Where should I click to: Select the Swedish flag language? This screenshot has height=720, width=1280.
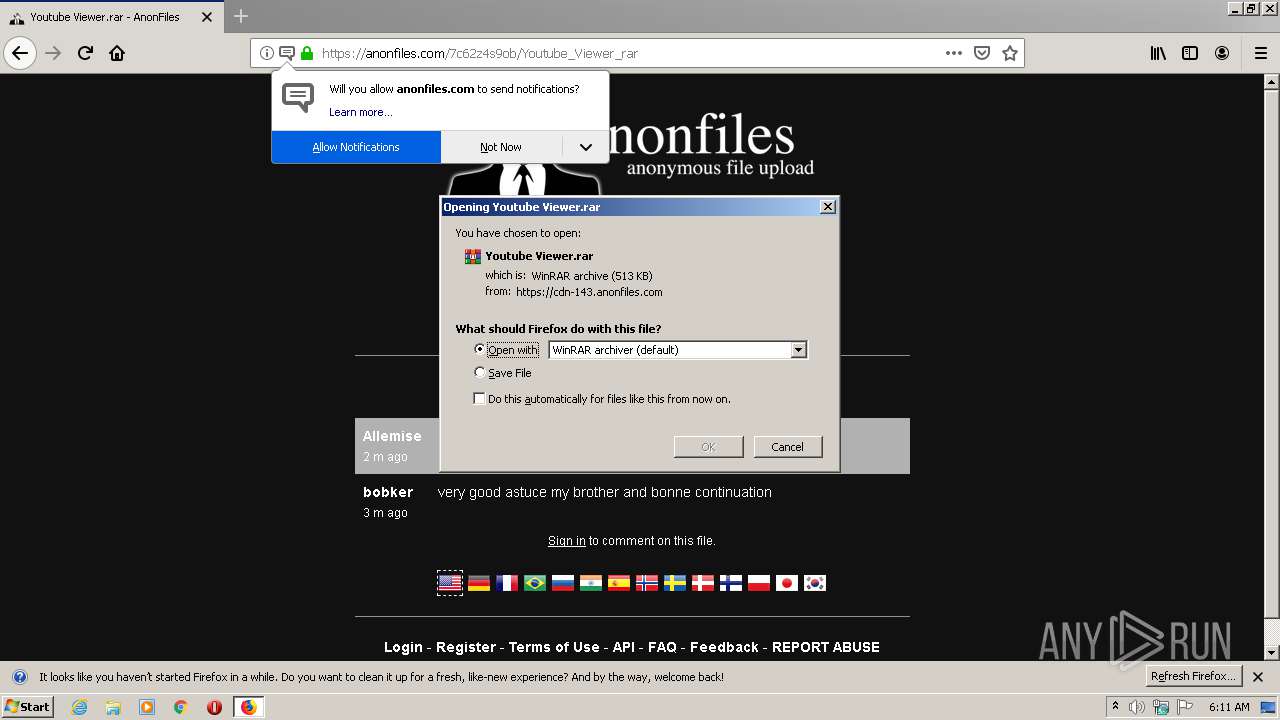675,583
